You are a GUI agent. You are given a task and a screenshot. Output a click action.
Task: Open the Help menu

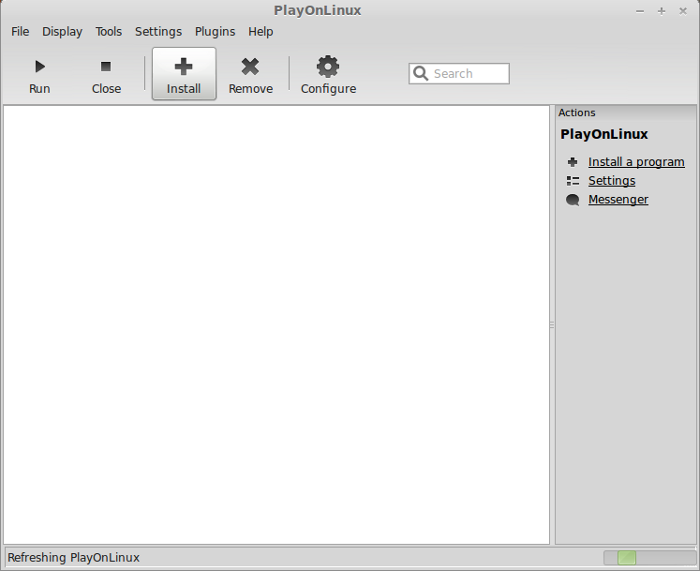click(x=261, y=32)
